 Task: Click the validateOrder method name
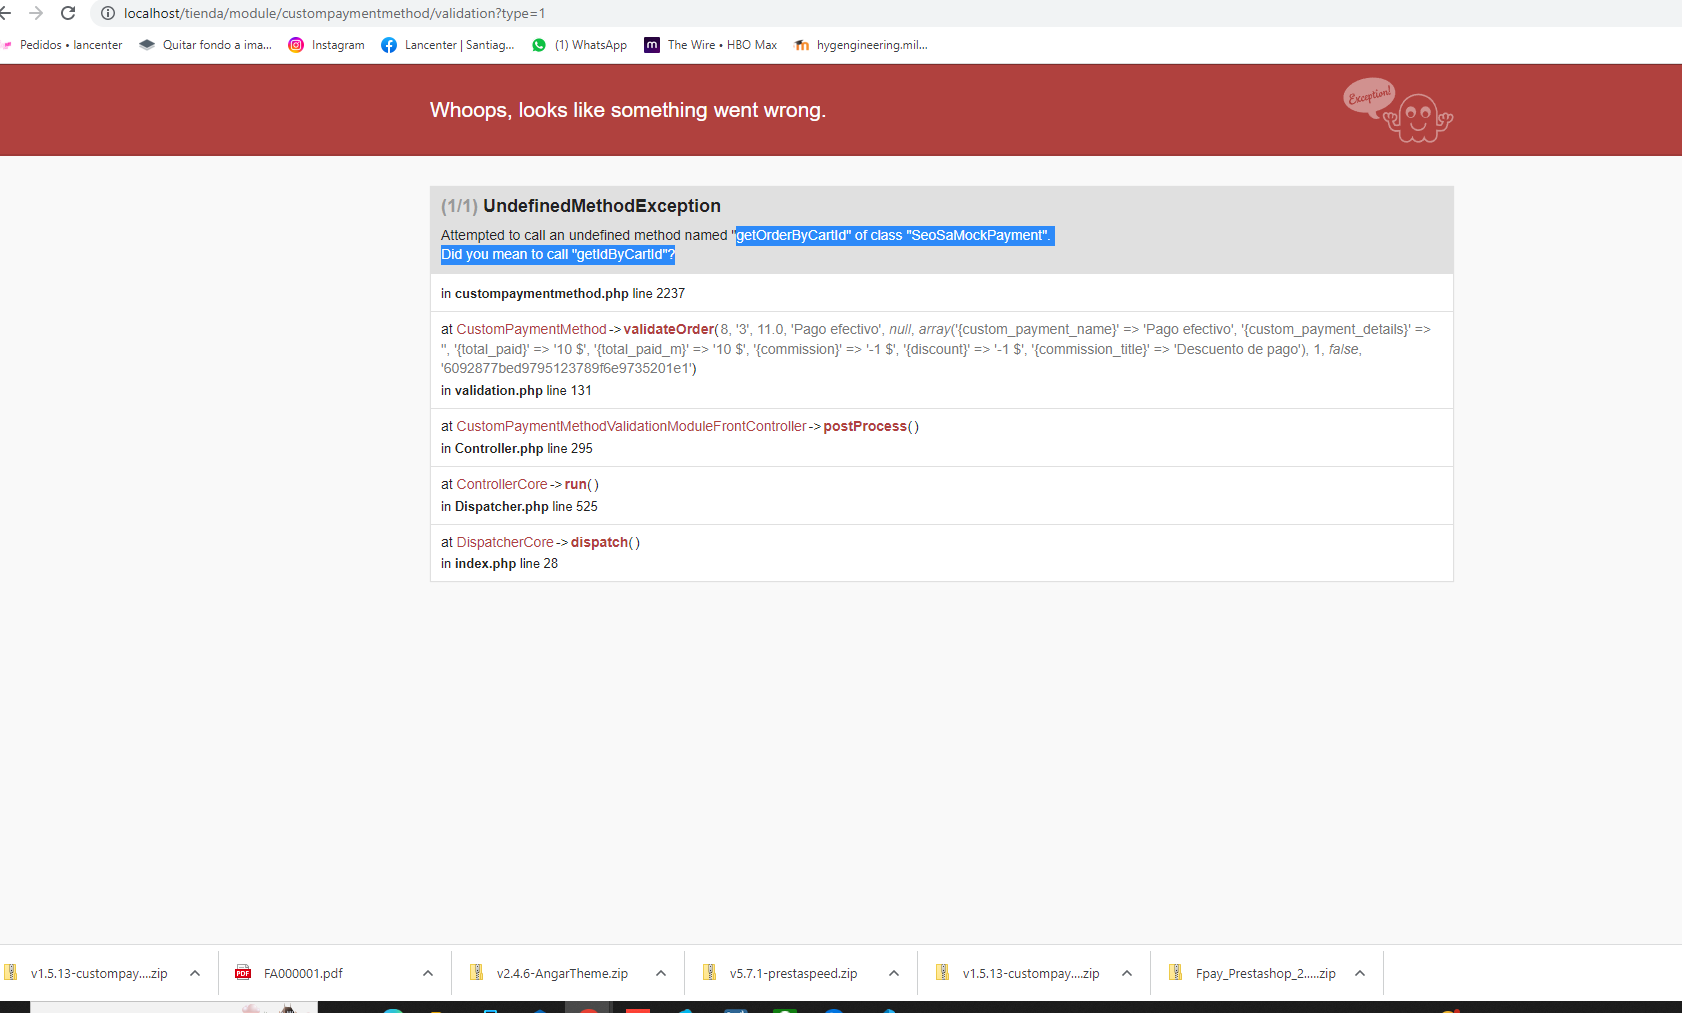point(669,330)
